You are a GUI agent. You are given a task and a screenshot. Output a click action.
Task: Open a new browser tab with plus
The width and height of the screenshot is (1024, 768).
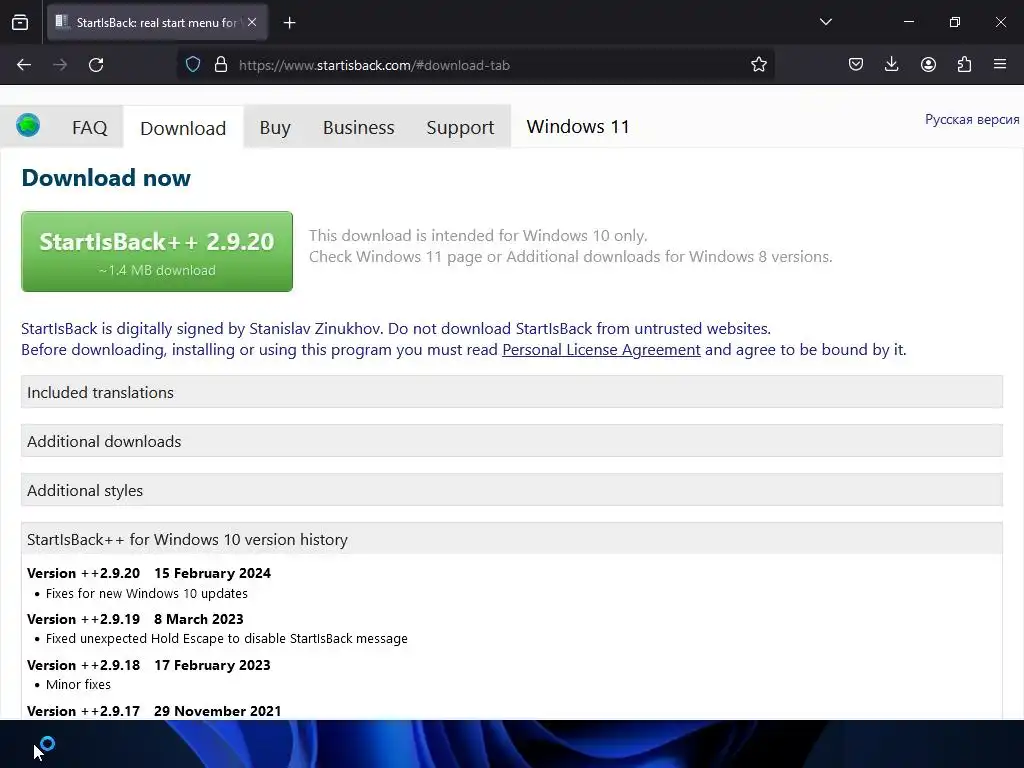[289, 23]
